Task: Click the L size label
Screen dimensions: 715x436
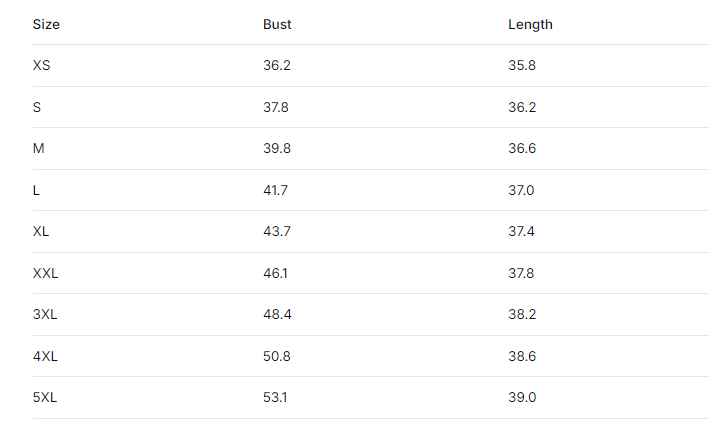Action: (37, 190)
